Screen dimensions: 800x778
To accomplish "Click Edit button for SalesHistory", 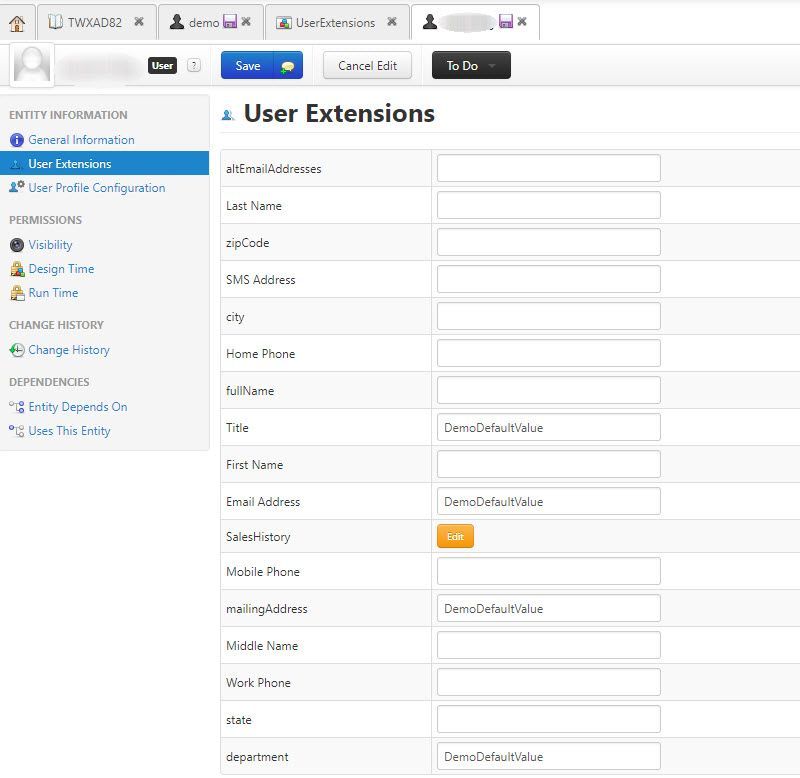I will [455, 536].
